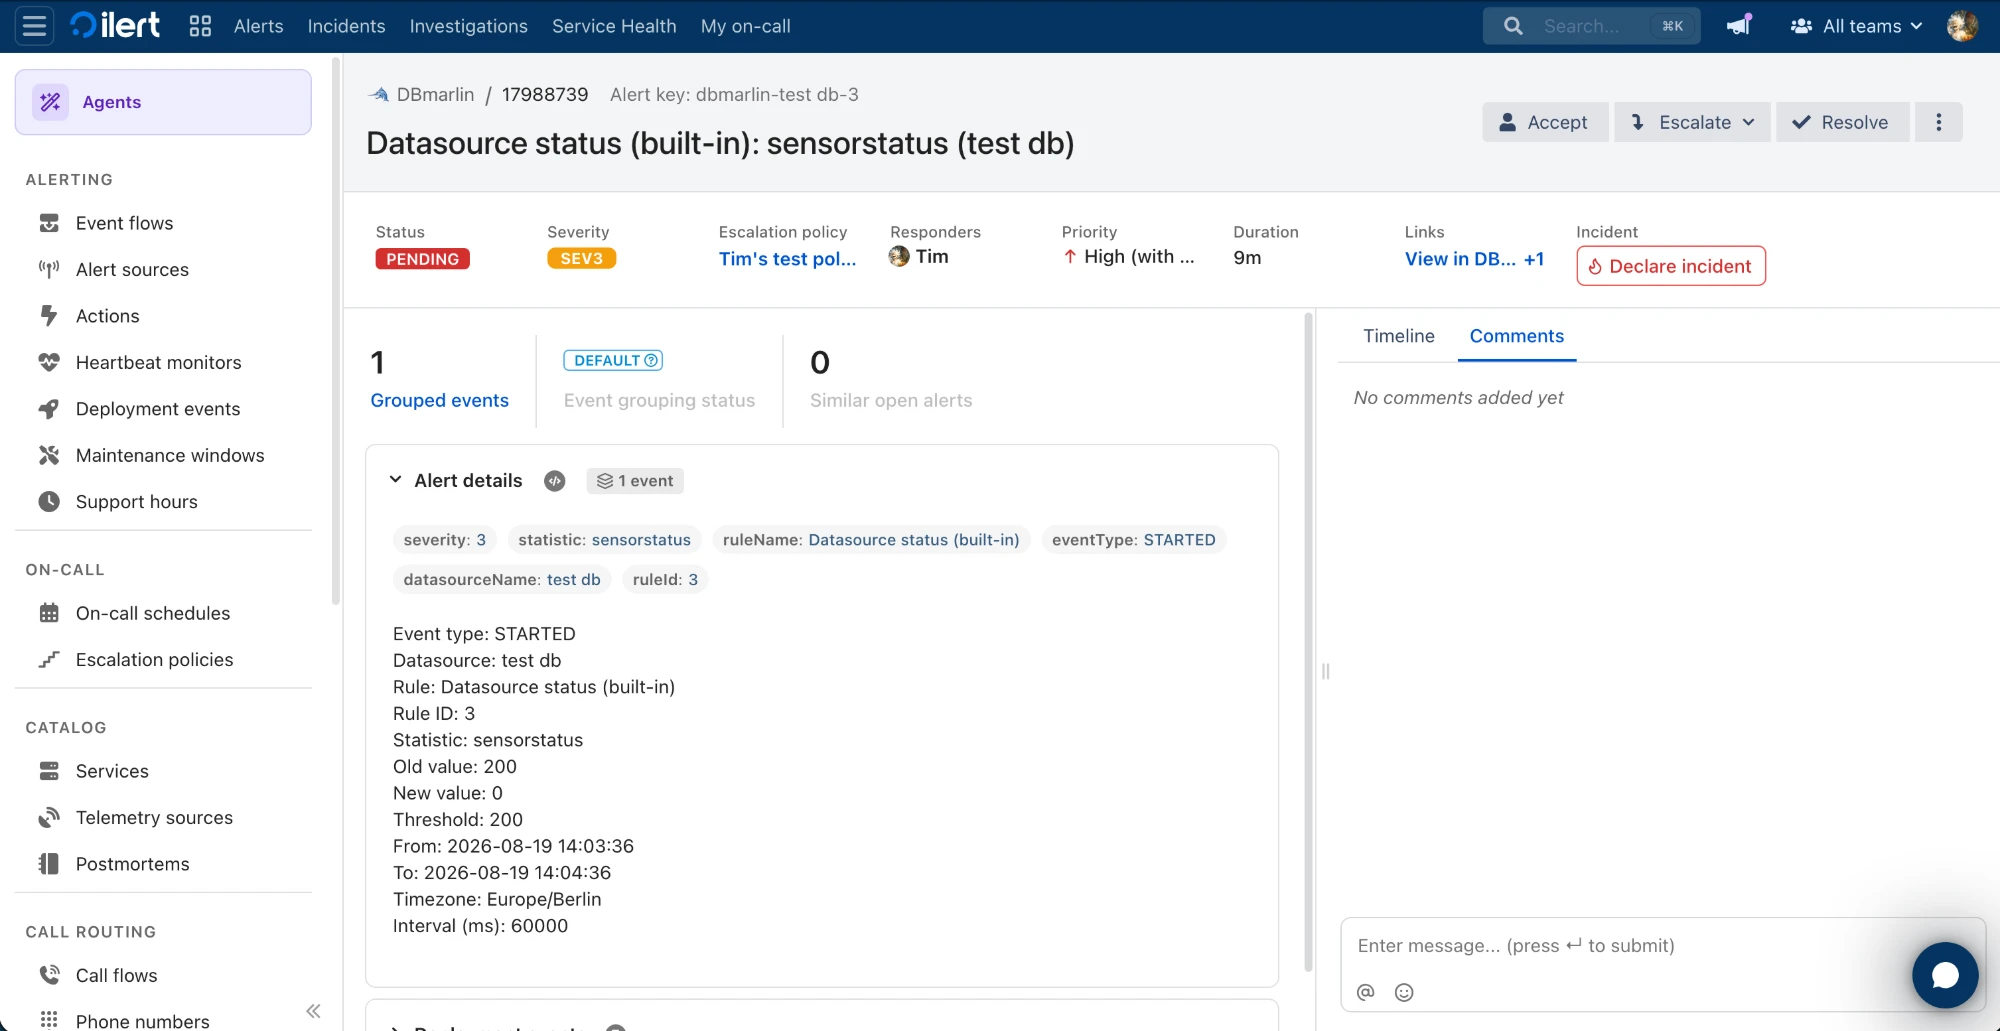The image size is (2000, 1031).
Task: Open Investigations in top navigation
Action: pyautogui.click(x=468, y=26)
